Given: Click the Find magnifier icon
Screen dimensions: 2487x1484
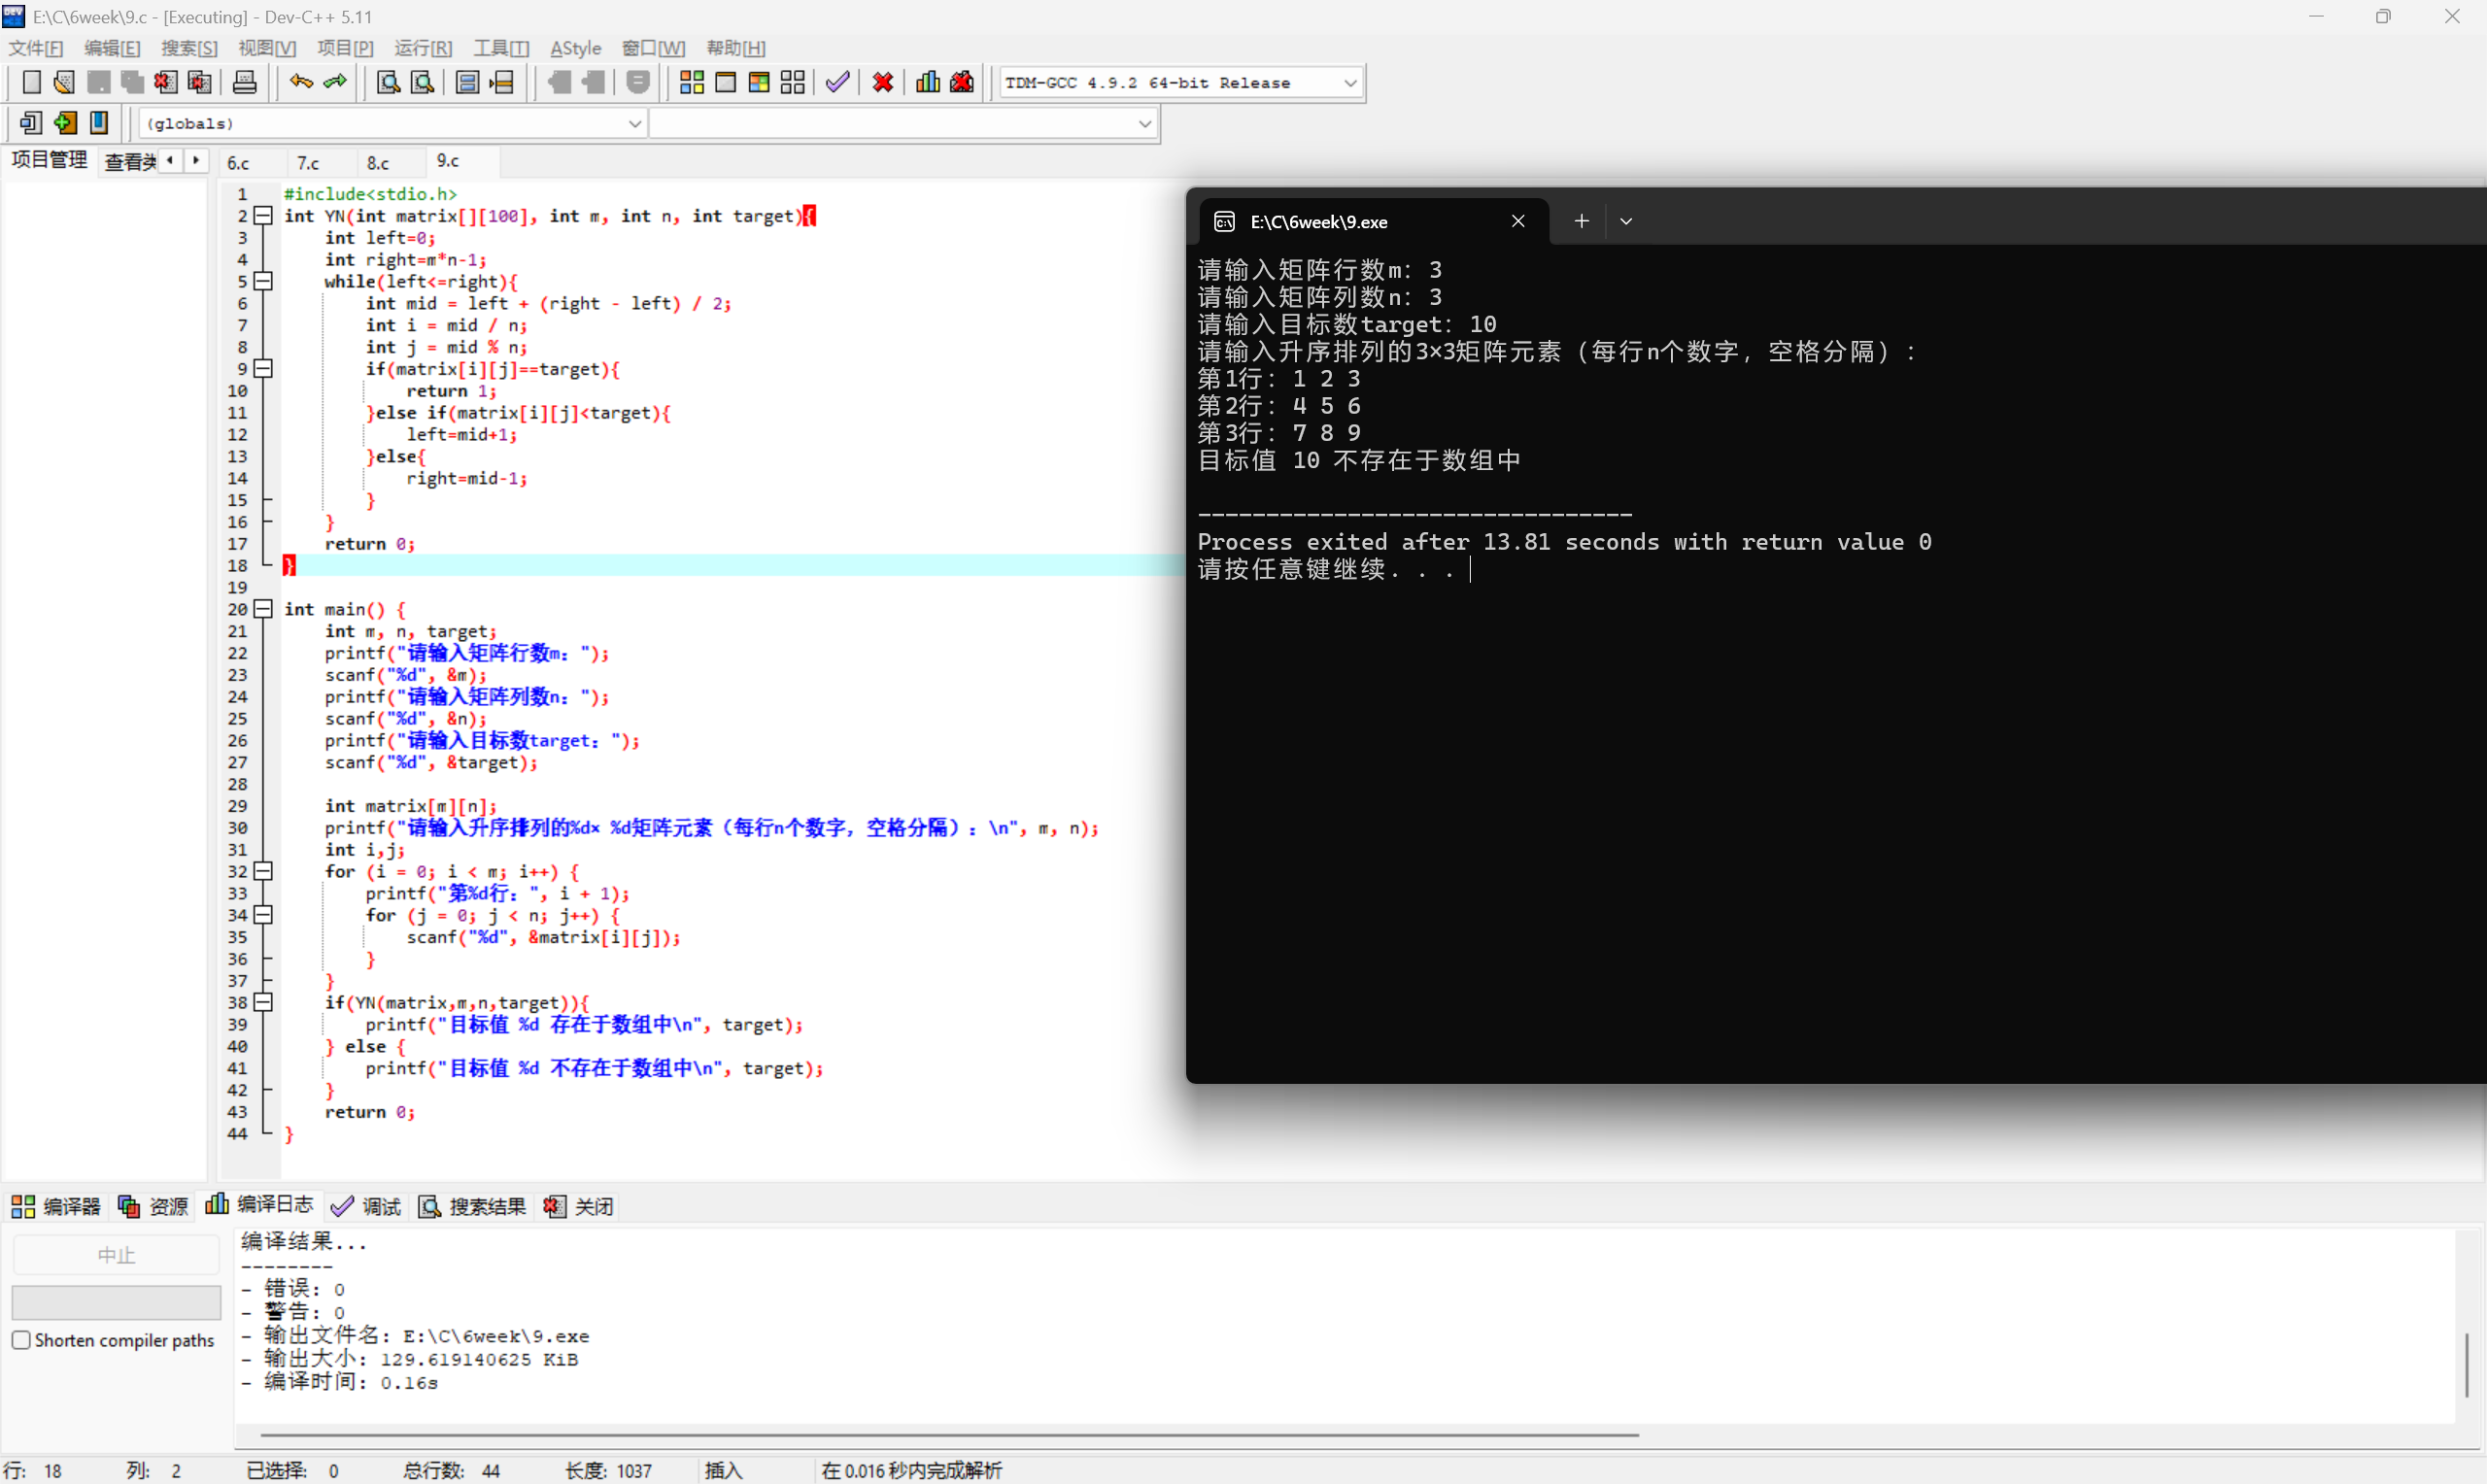Looking at the screenshot, I should tap(388, 82).
